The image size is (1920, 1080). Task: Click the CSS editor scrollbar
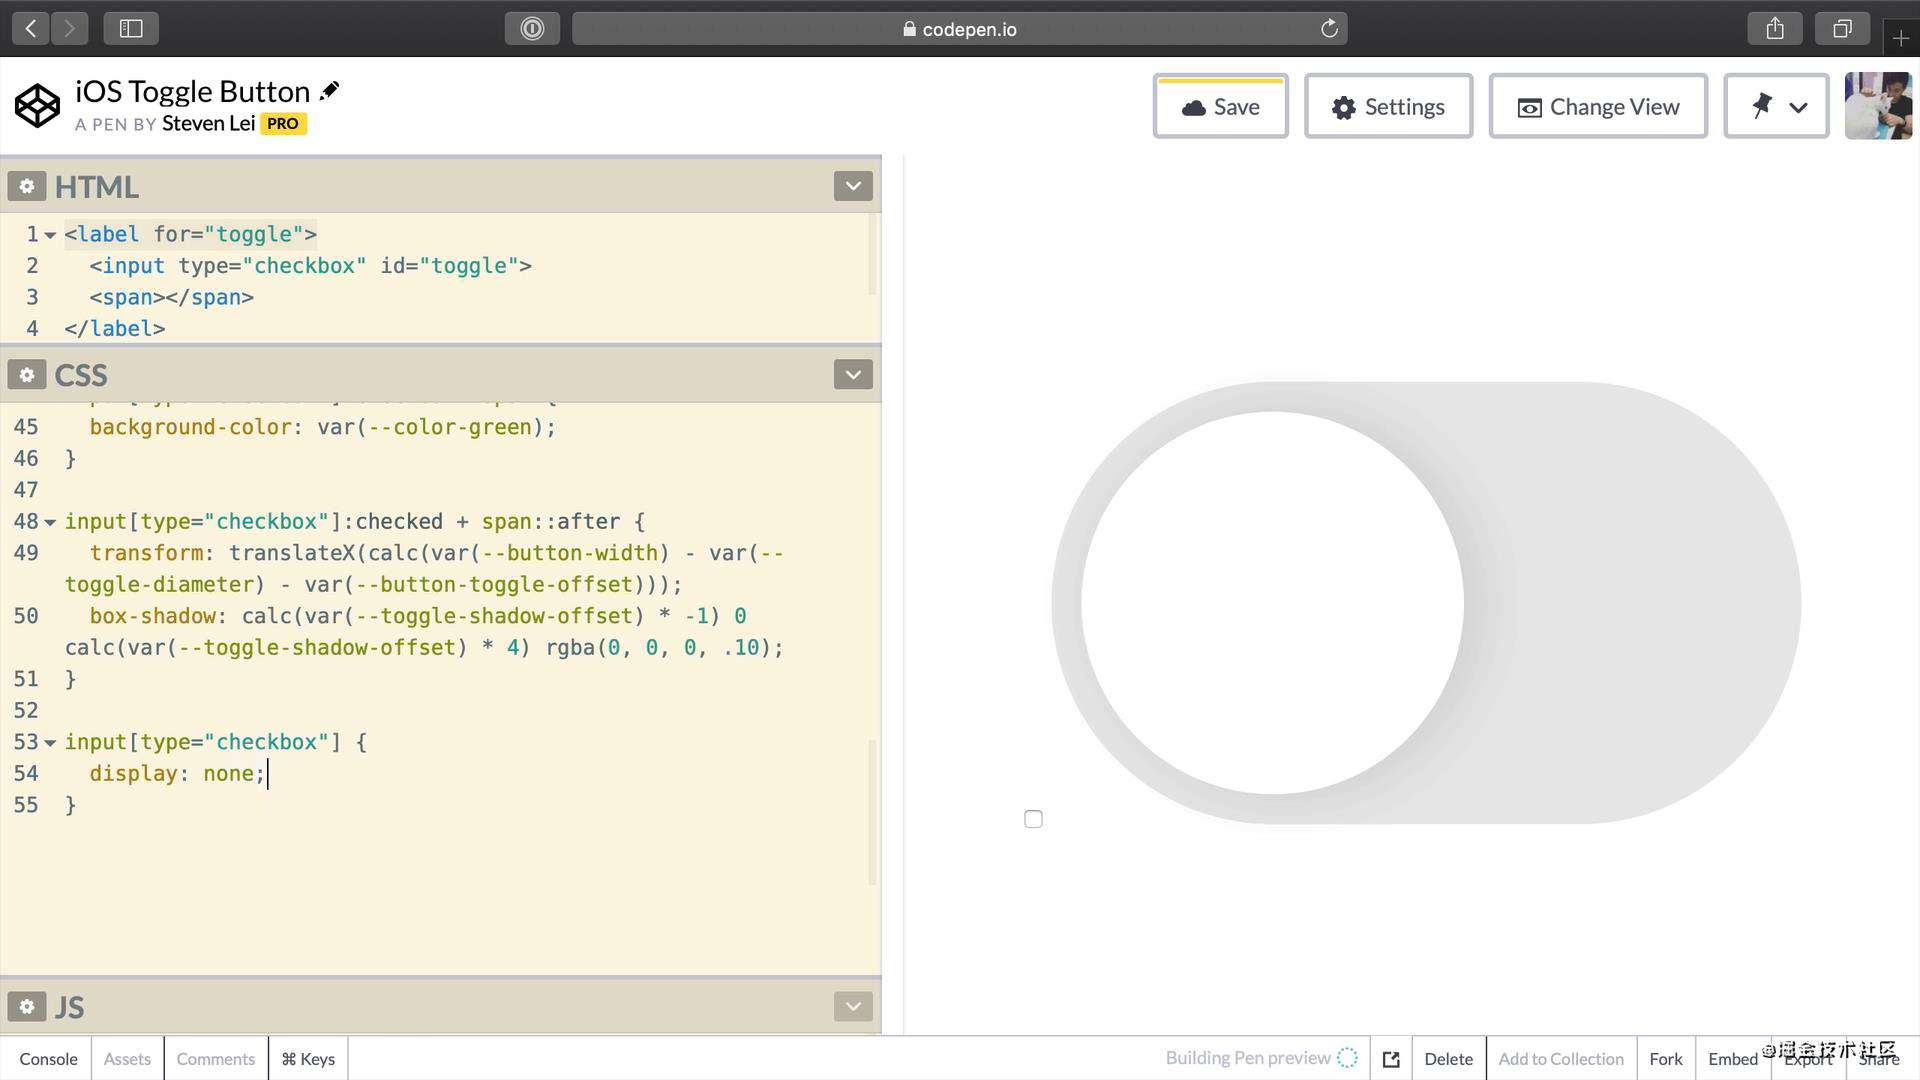click(x=872, y=812)
